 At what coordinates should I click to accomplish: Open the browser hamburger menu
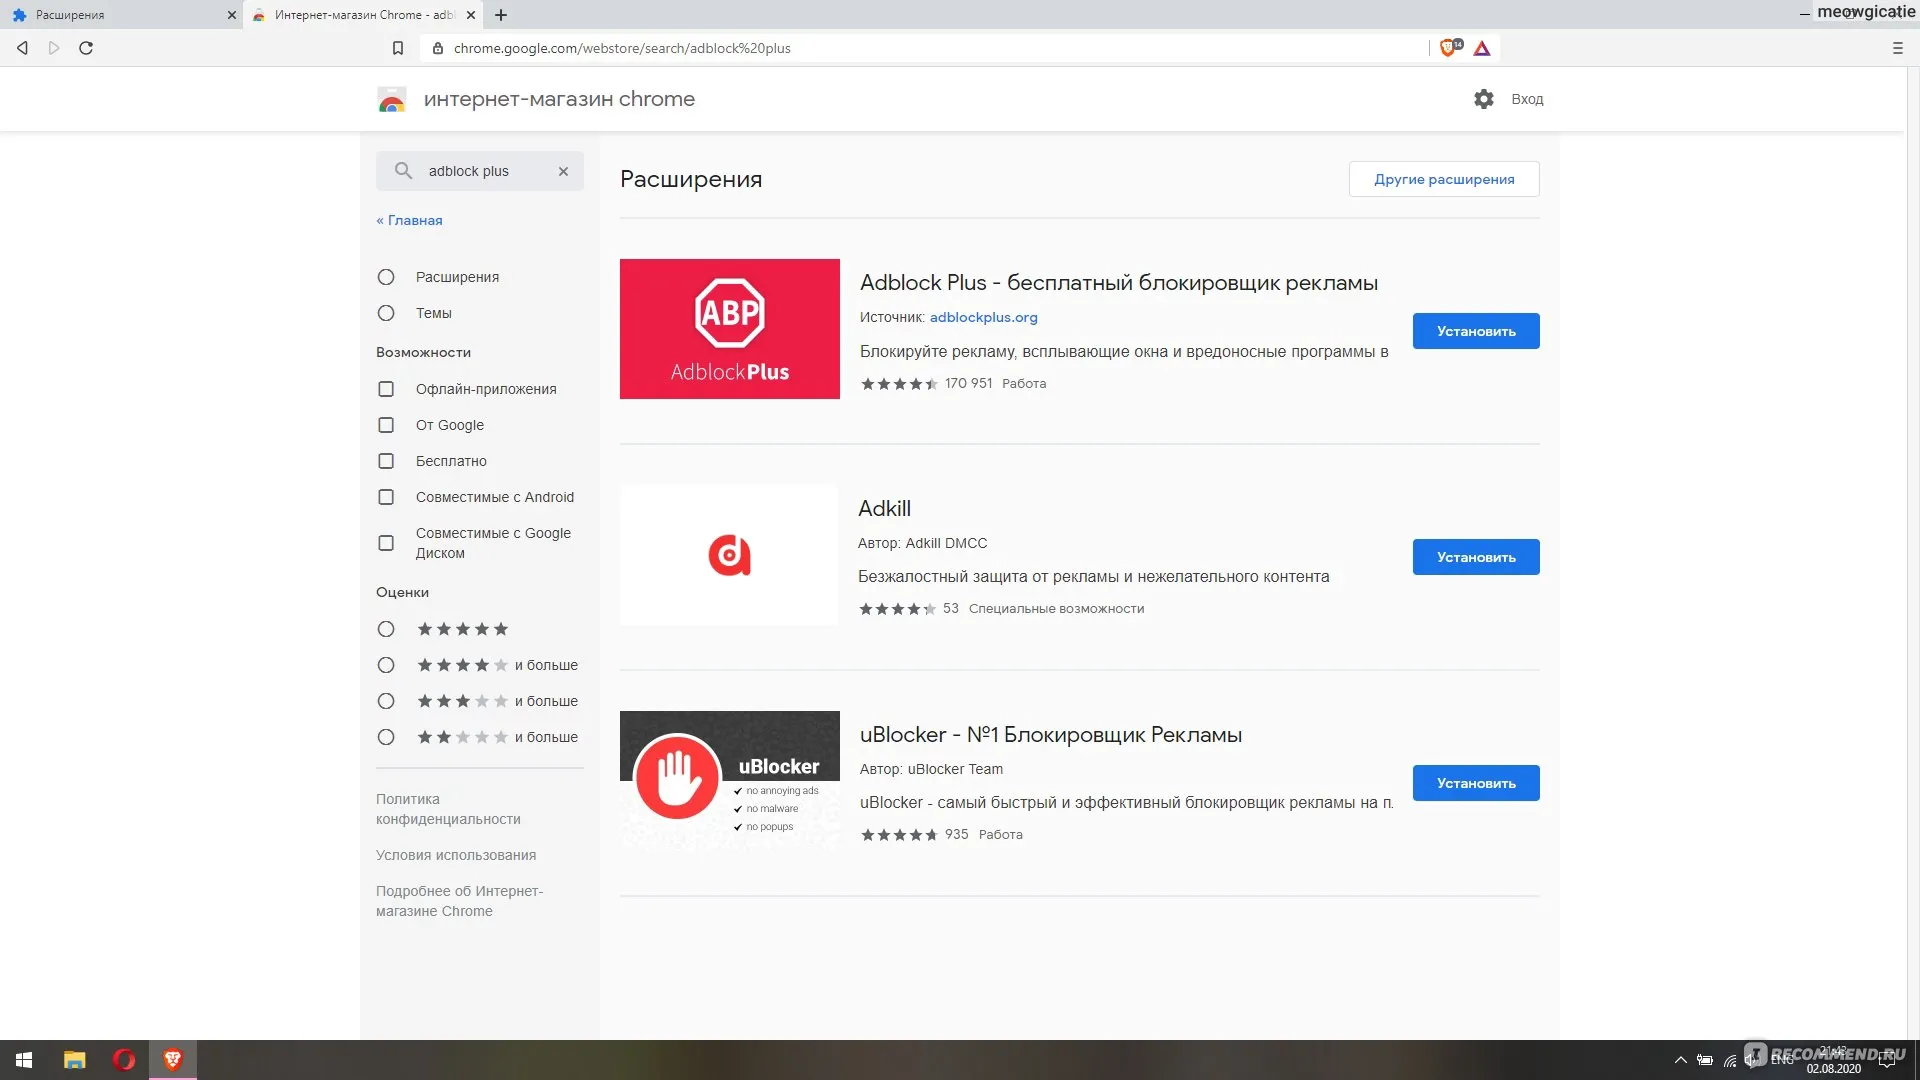tap(1898, 48)
